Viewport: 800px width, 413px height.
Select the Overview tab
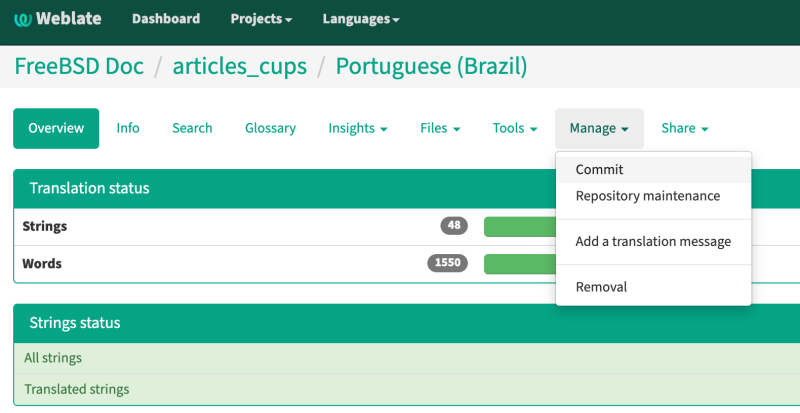56,128
